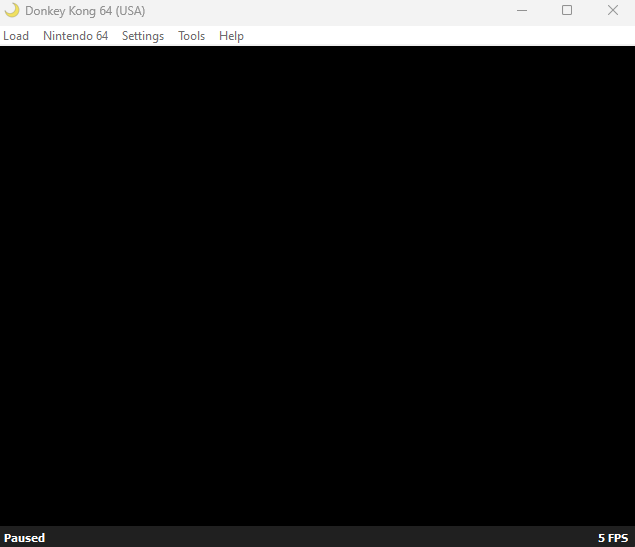Open the Load menu
This screenshot has height=547, width=635.
tap(16, 36)
